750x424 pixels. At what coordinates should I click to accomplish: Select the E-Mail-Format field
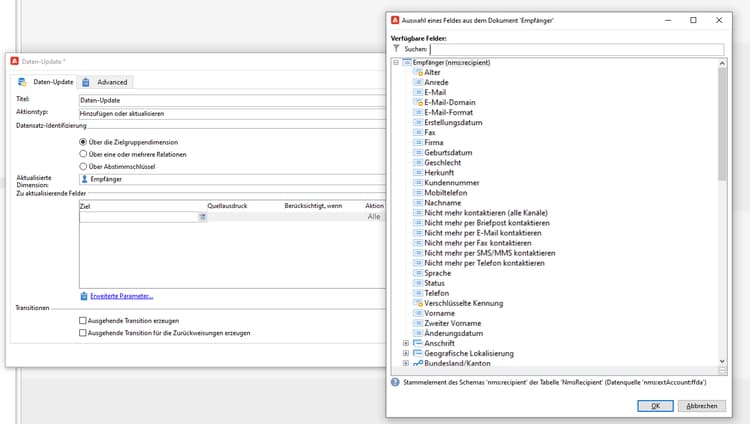tap(448, 112)
